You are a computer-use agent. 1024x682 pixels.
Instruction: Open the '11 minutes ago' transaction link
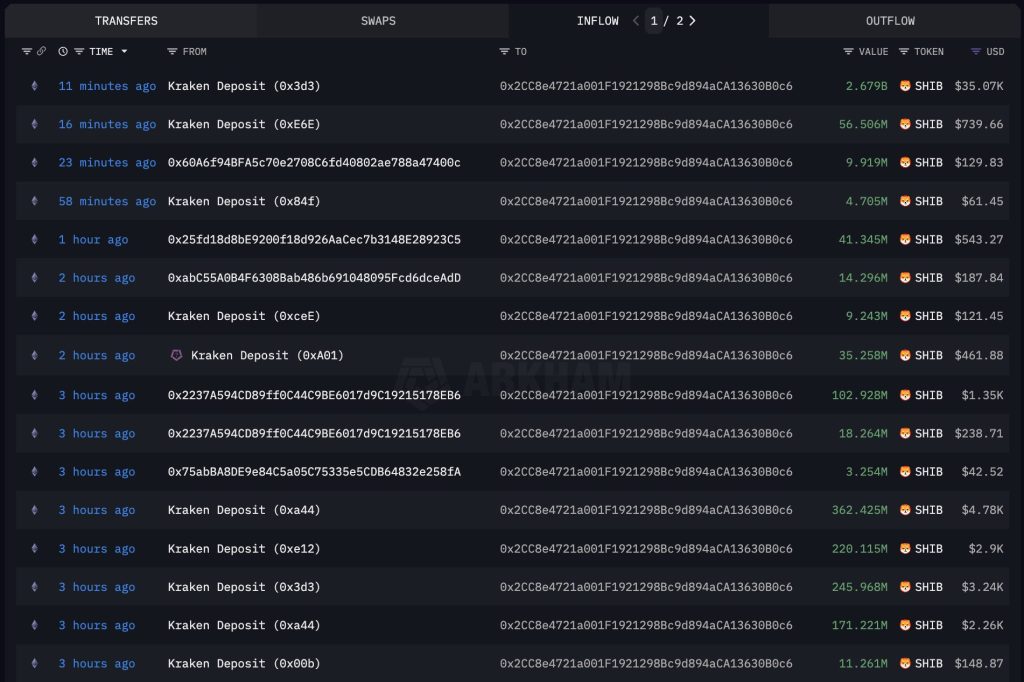tap(107, 86)
